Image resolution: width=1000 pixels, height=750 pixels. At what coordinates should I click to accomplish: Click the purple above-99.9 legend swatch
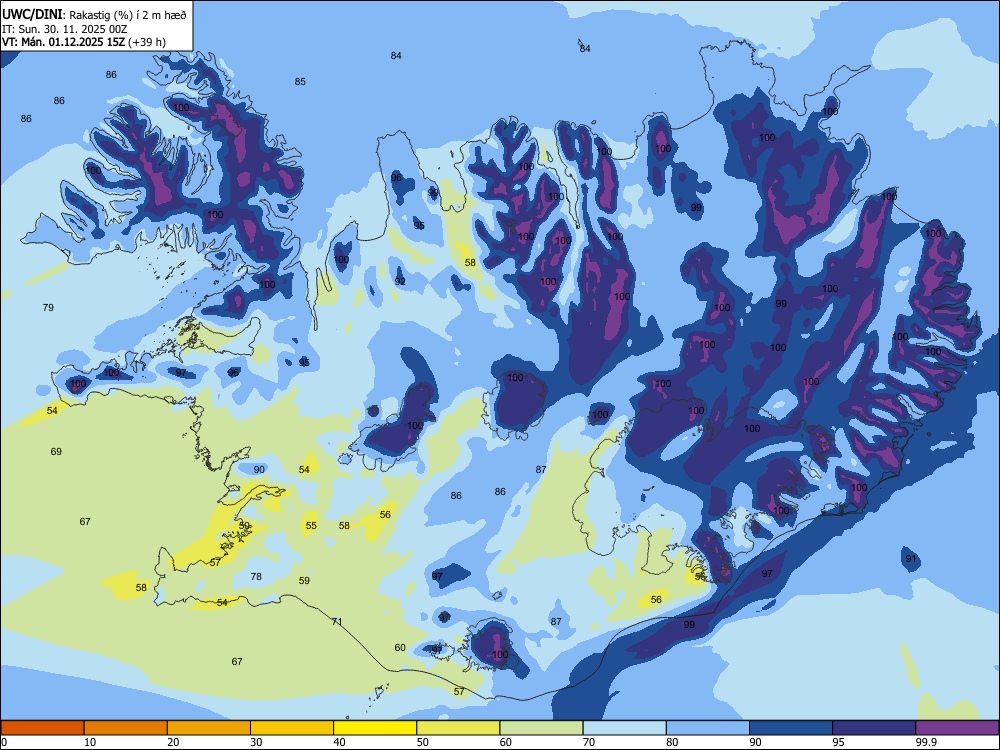point(957,728)
